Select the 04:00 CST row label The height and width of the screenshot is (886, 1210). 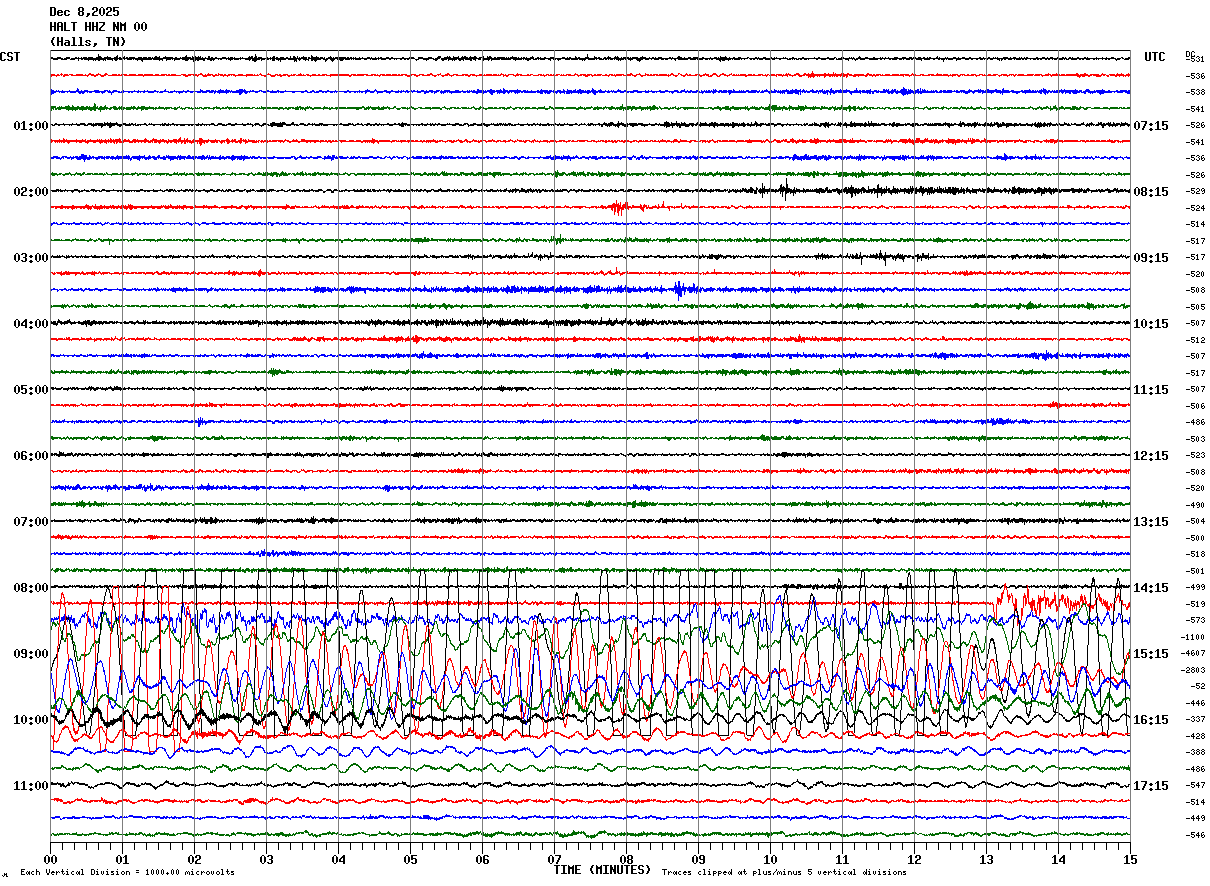point(31,324)
